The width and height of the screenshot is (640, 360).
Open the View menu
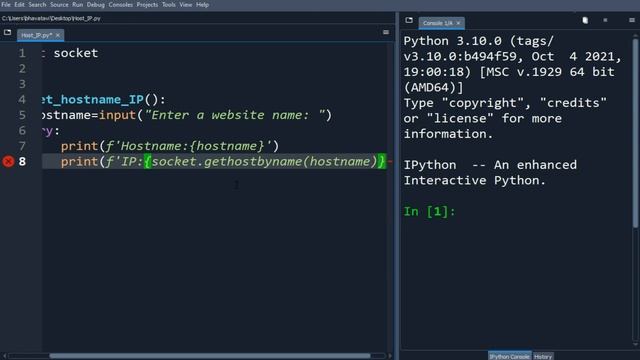point(186,5)
